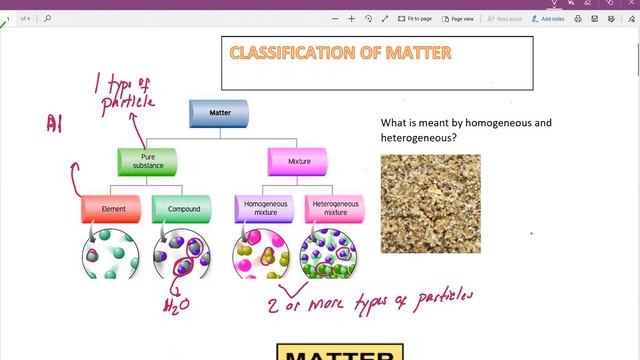The height and width of the screenshot is (360, 640).
Task: Select the eraser tool in the title bar
Action: (588, 3)
